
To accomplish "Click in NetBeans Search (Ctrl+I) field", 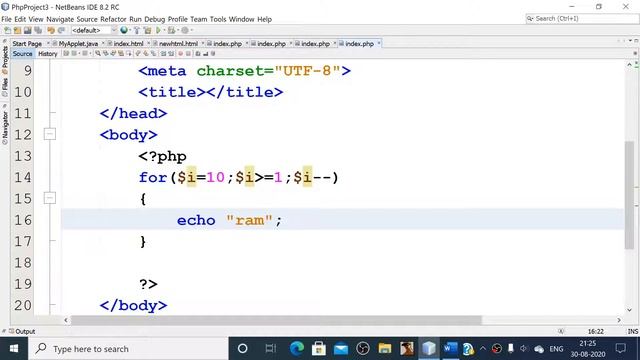I will tap(582, 18).
